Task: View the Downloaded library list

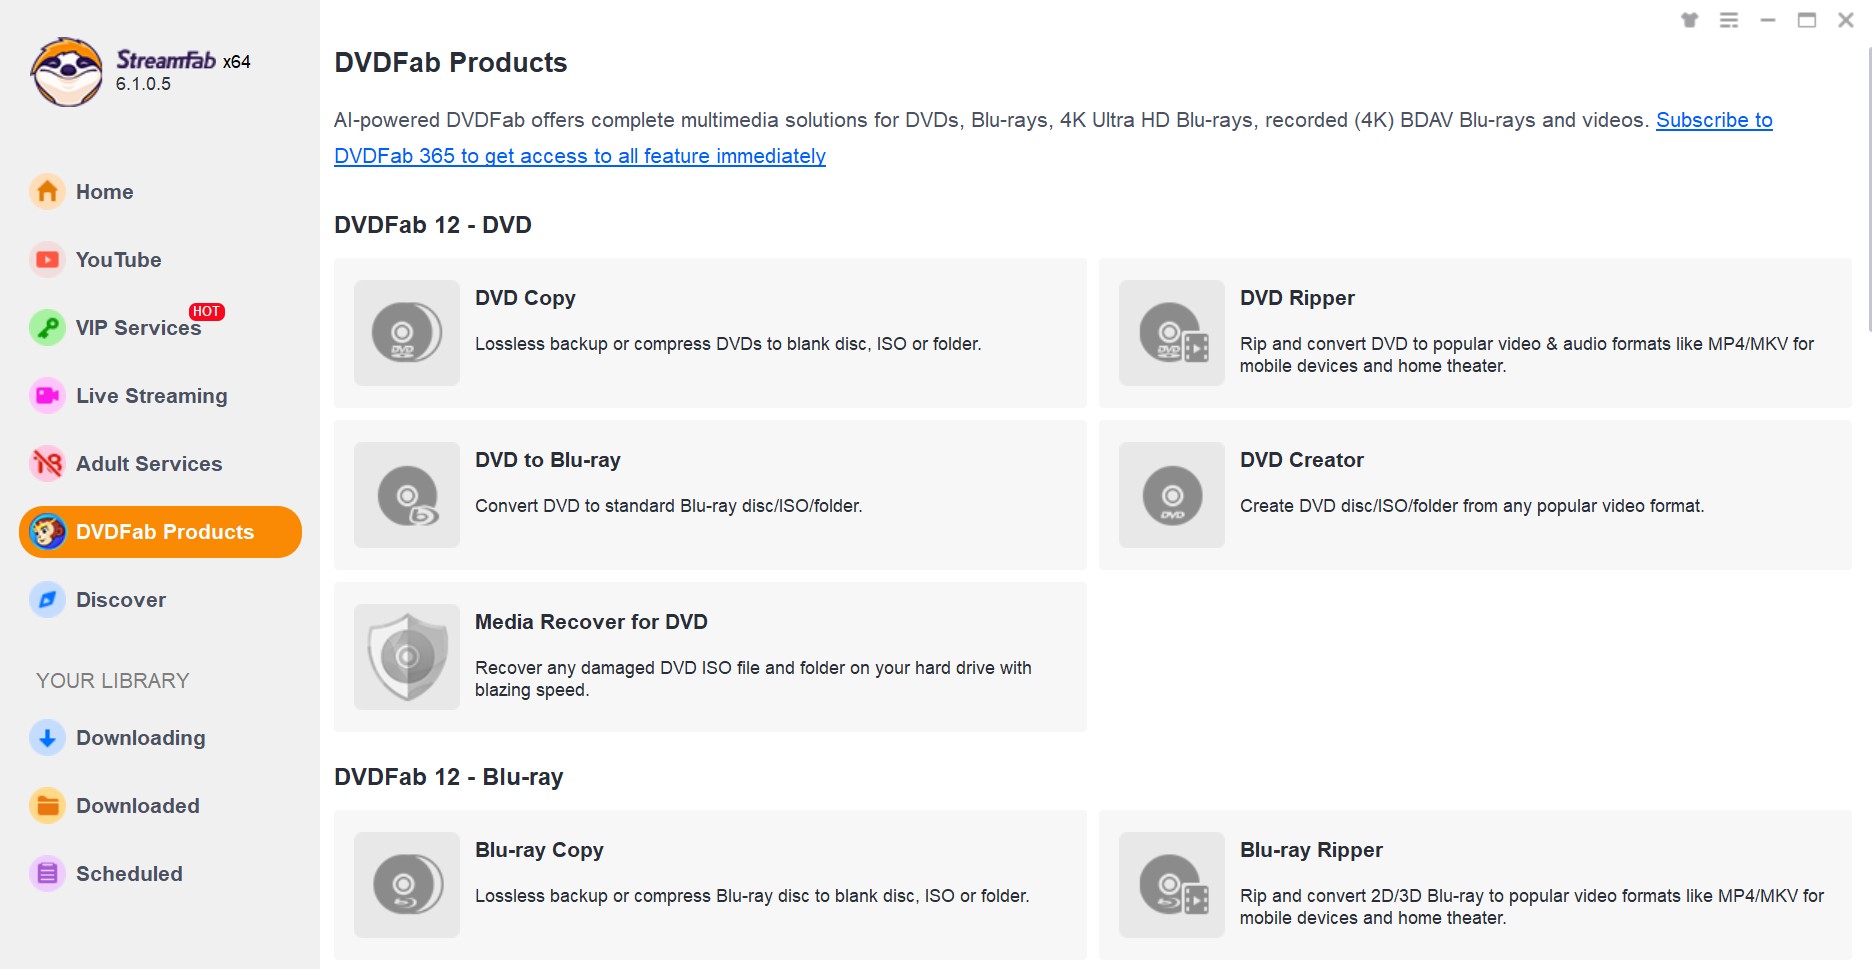Action: [160, 805]
